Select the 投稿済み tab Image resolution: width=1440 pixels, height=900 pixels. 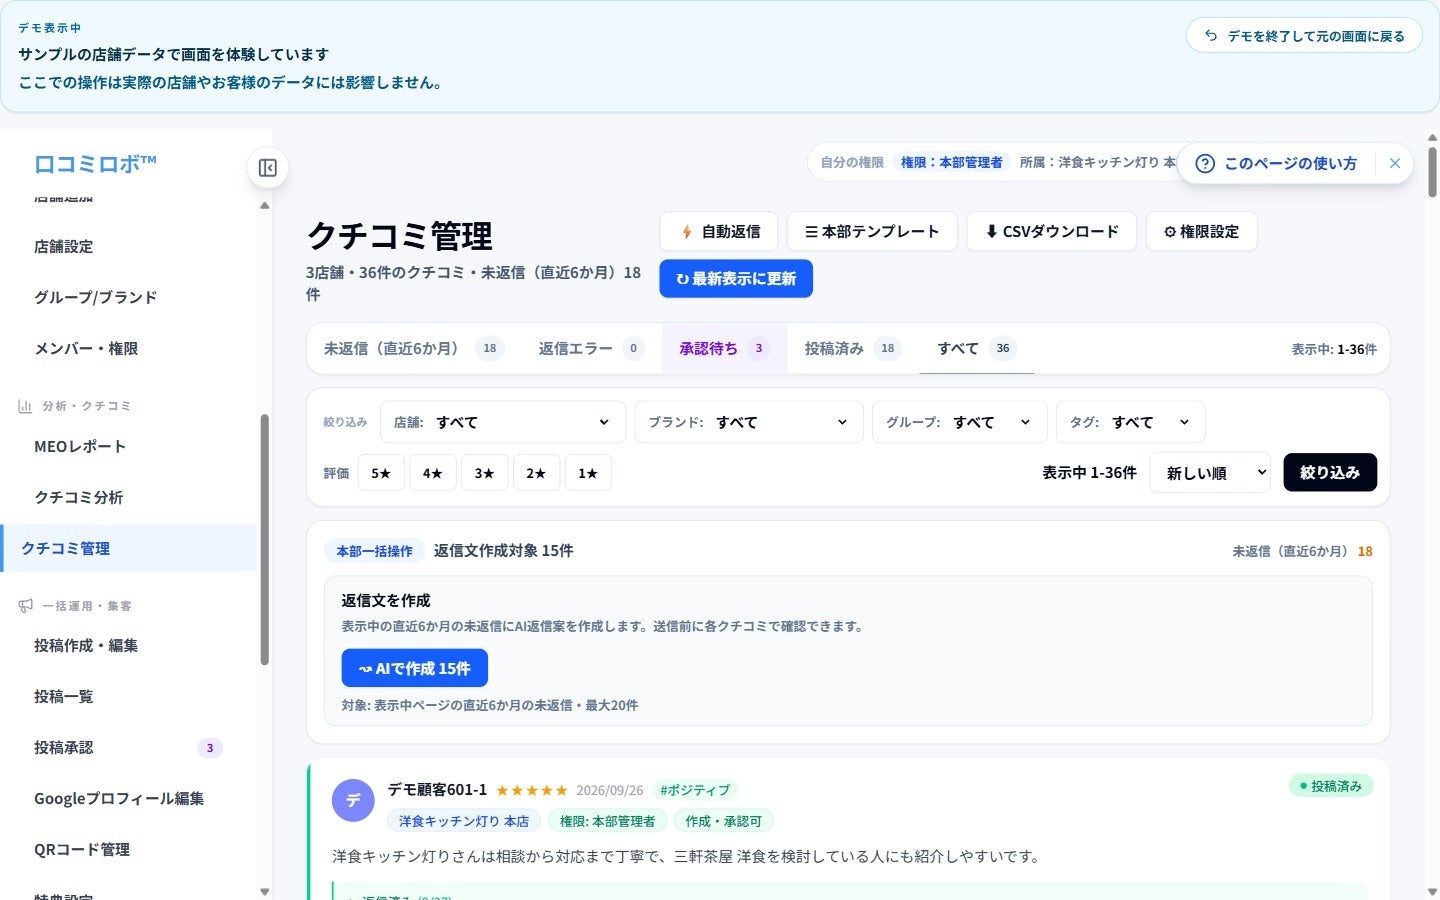point(852,348)
